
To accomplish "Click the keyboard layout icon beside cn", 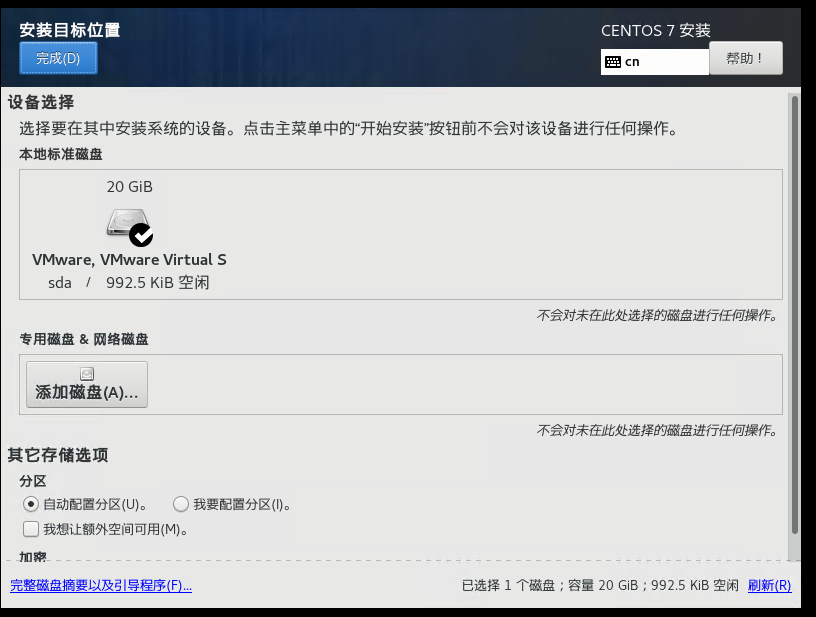I will pyautogui.click(x=613, y=62).
